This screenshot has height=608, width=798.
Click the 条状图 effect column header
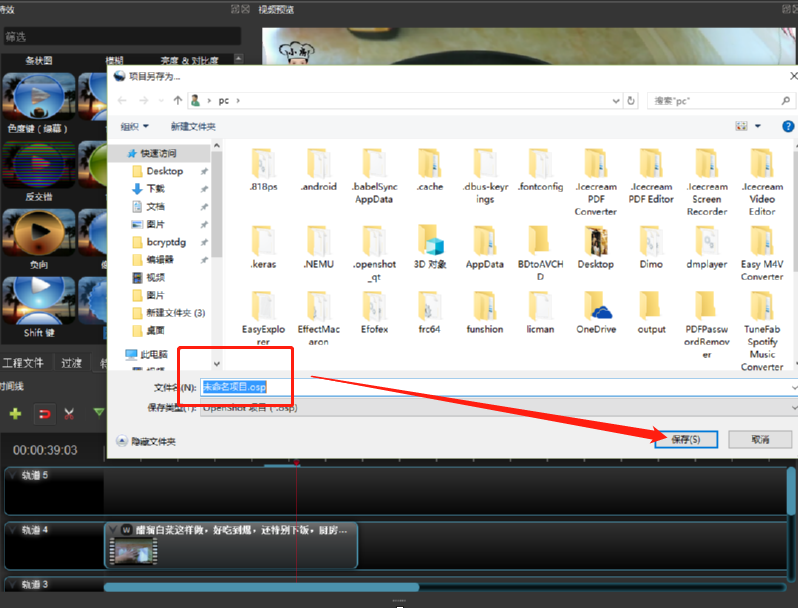pos(39,61)
